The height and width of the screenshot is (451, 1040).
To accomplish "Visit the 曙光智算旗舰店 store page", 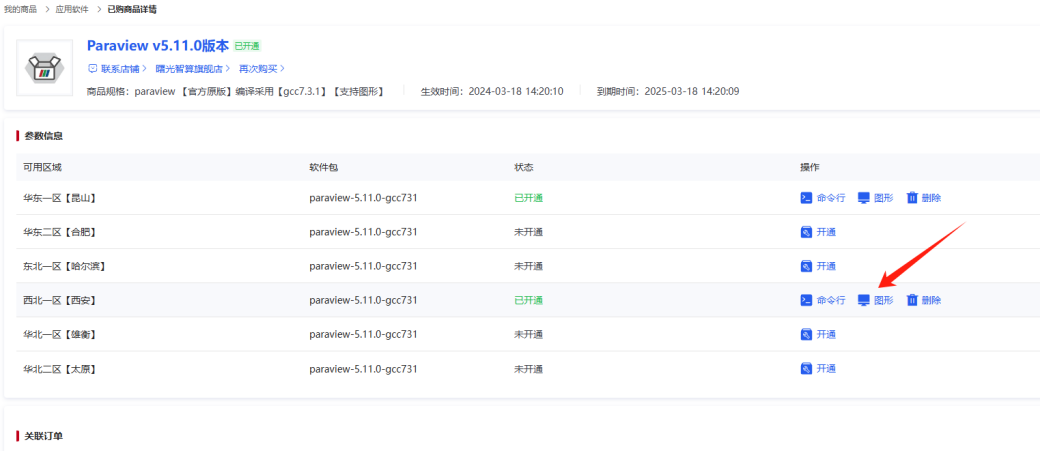I will pyautogui.click(x=191, y=68).
